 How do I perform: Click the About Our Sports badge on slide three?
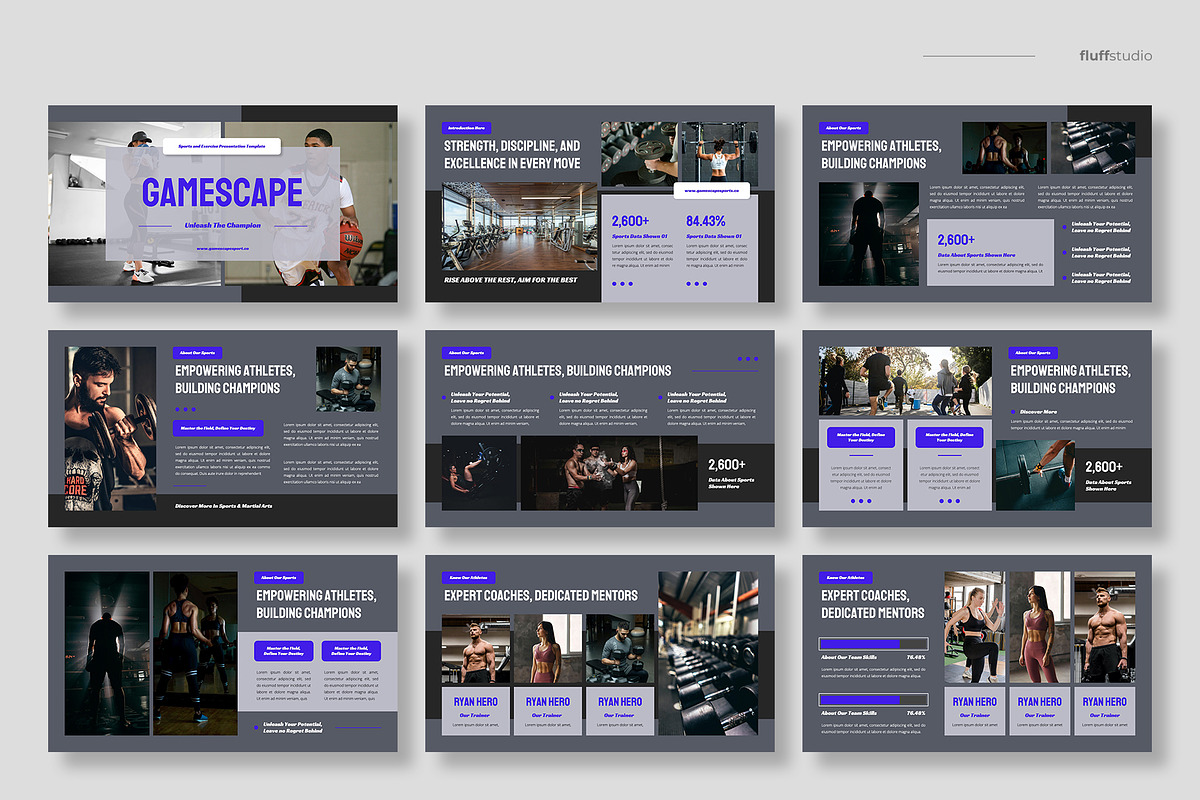click(843, 128)
